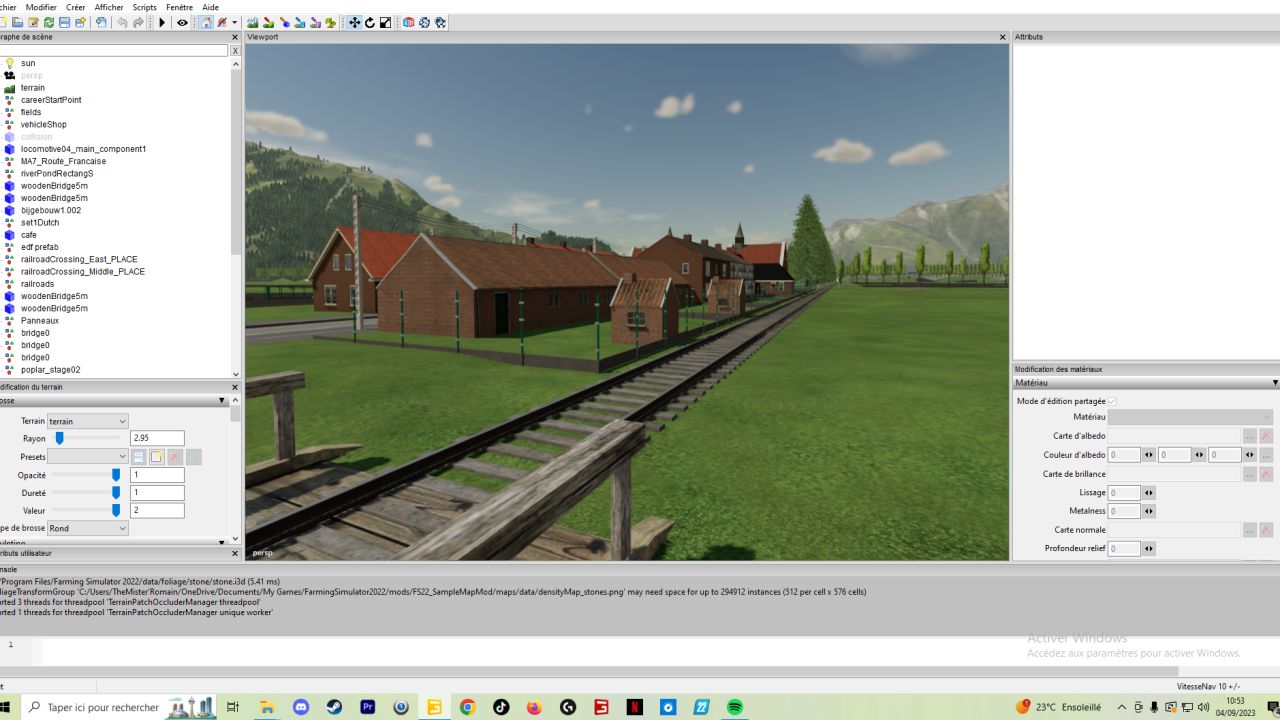This screenshot has height=720, width=1280.
Task: Select poplar_stage02 in scene graph
Action: pyautogui.click(x=50, y=370)
